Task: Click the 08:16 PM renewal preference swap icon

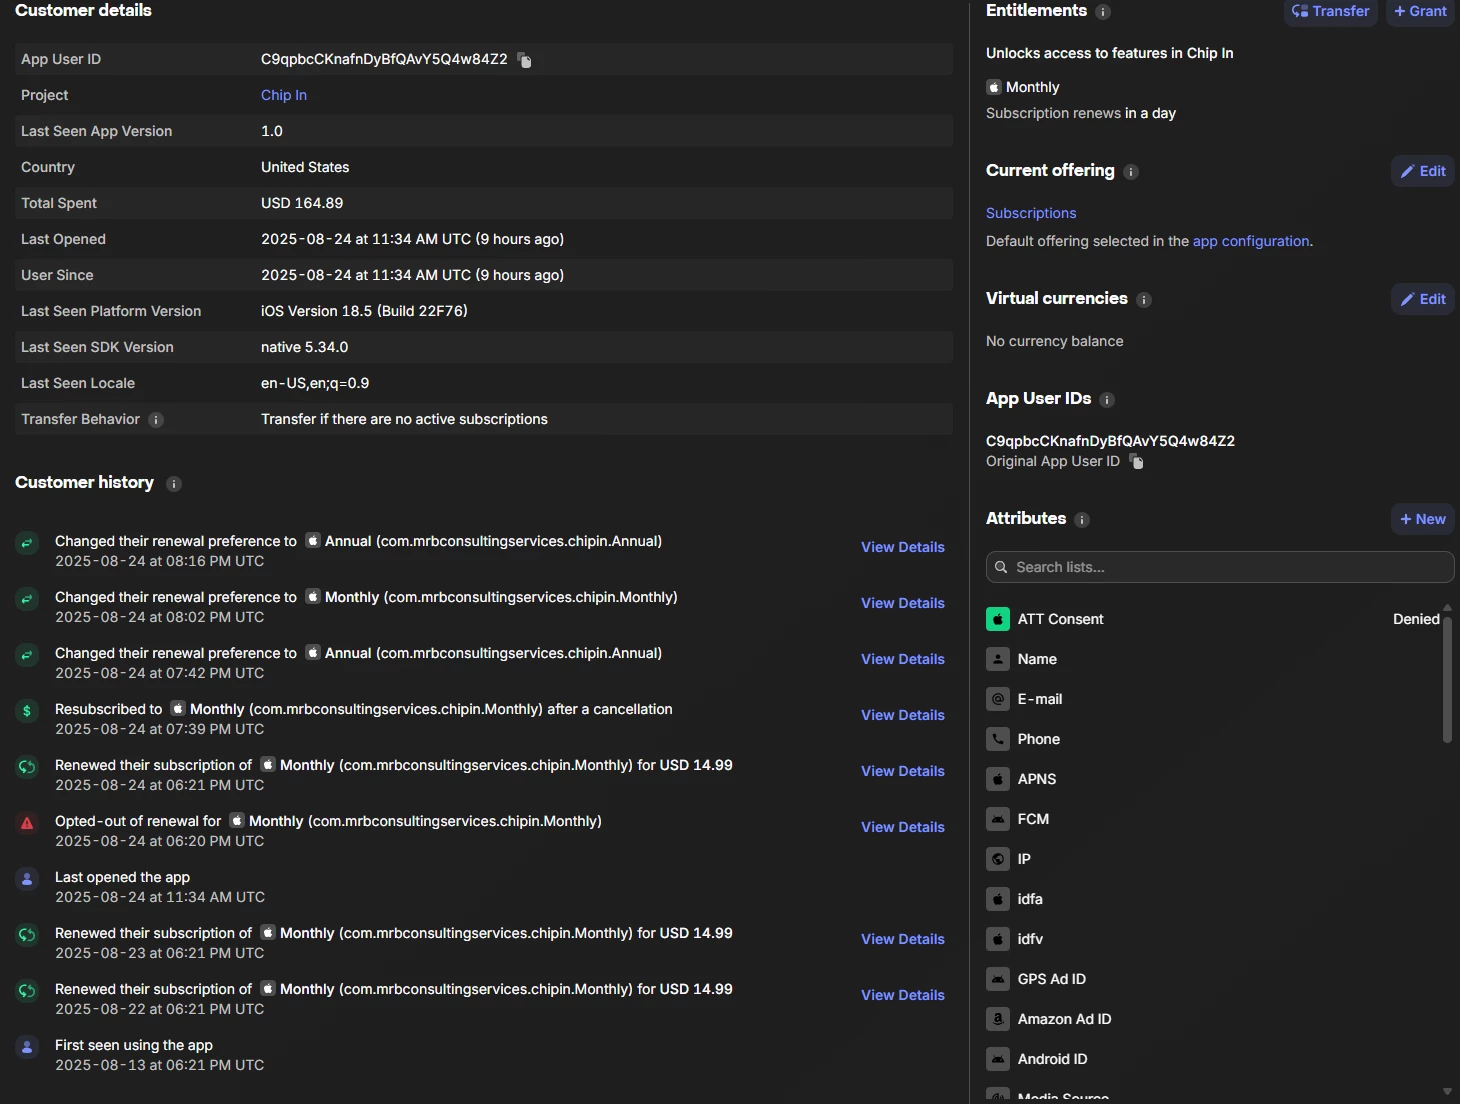Action: tap(27, 543)
